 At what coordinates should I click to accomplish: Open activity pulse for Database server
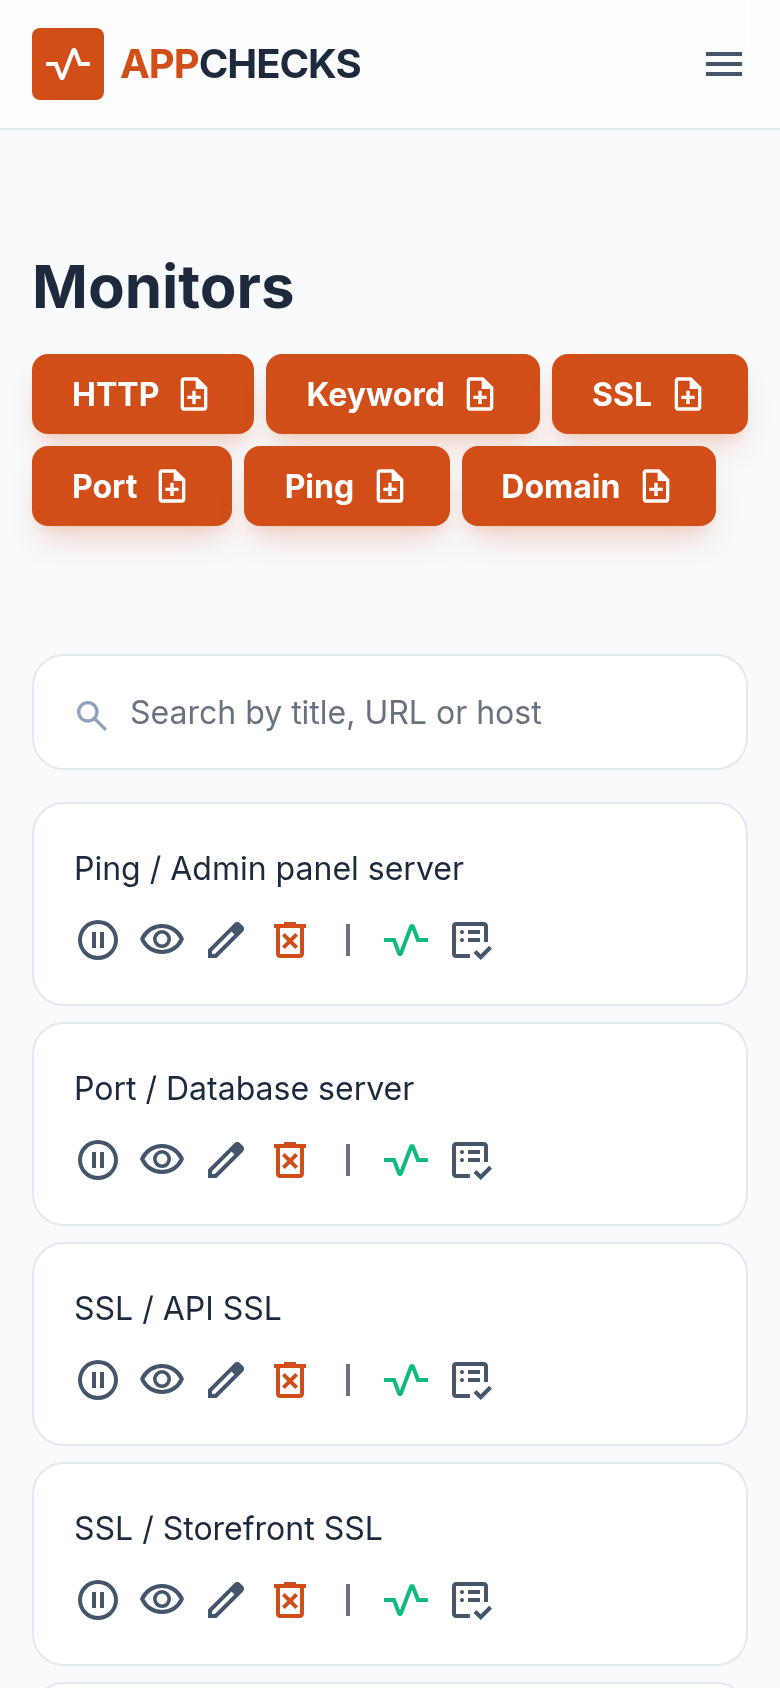[406, 1160]
